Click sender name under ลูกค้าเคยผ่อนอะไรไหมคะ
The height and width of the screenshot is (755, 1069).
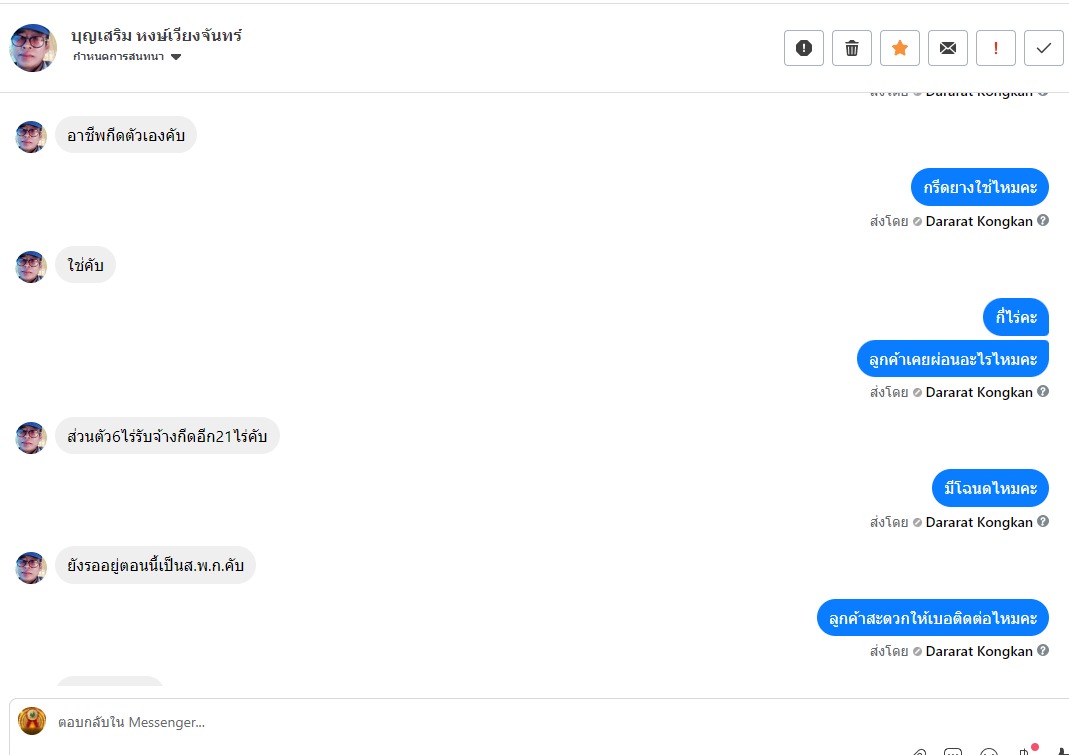[978, 392]
